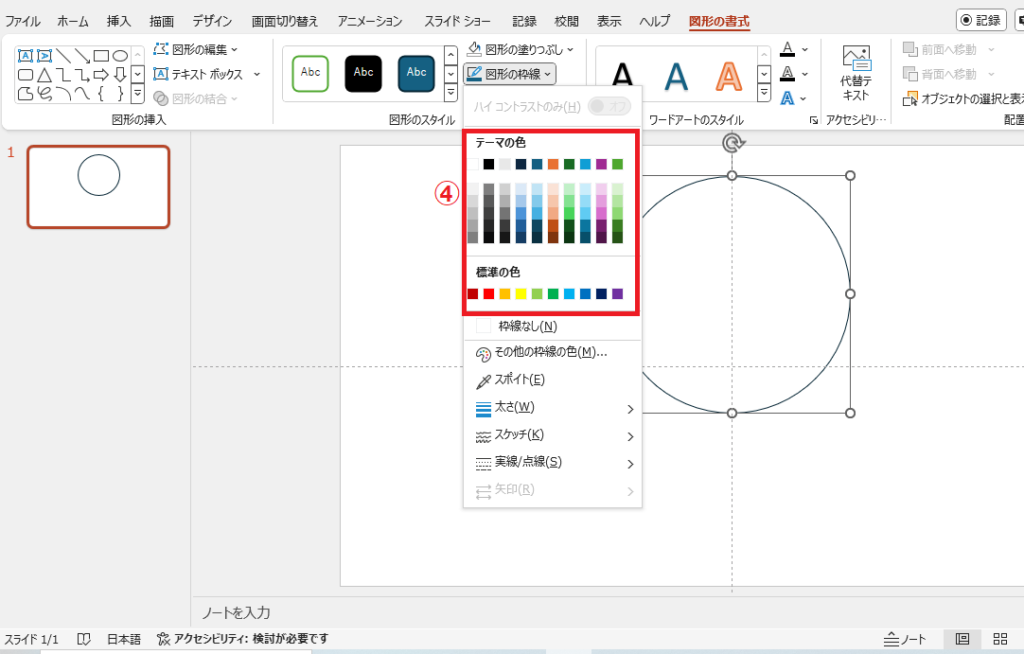Select the horizontal text box shape in gallery
The width and height of the screenshot is (1024, 654).
click(25, 56)
